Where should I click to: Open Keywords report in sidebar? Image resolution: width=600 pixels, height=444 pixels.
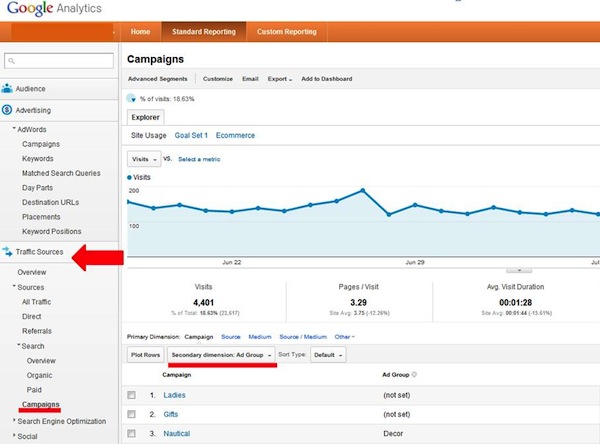pyautogui.click(x=38, y=158)
